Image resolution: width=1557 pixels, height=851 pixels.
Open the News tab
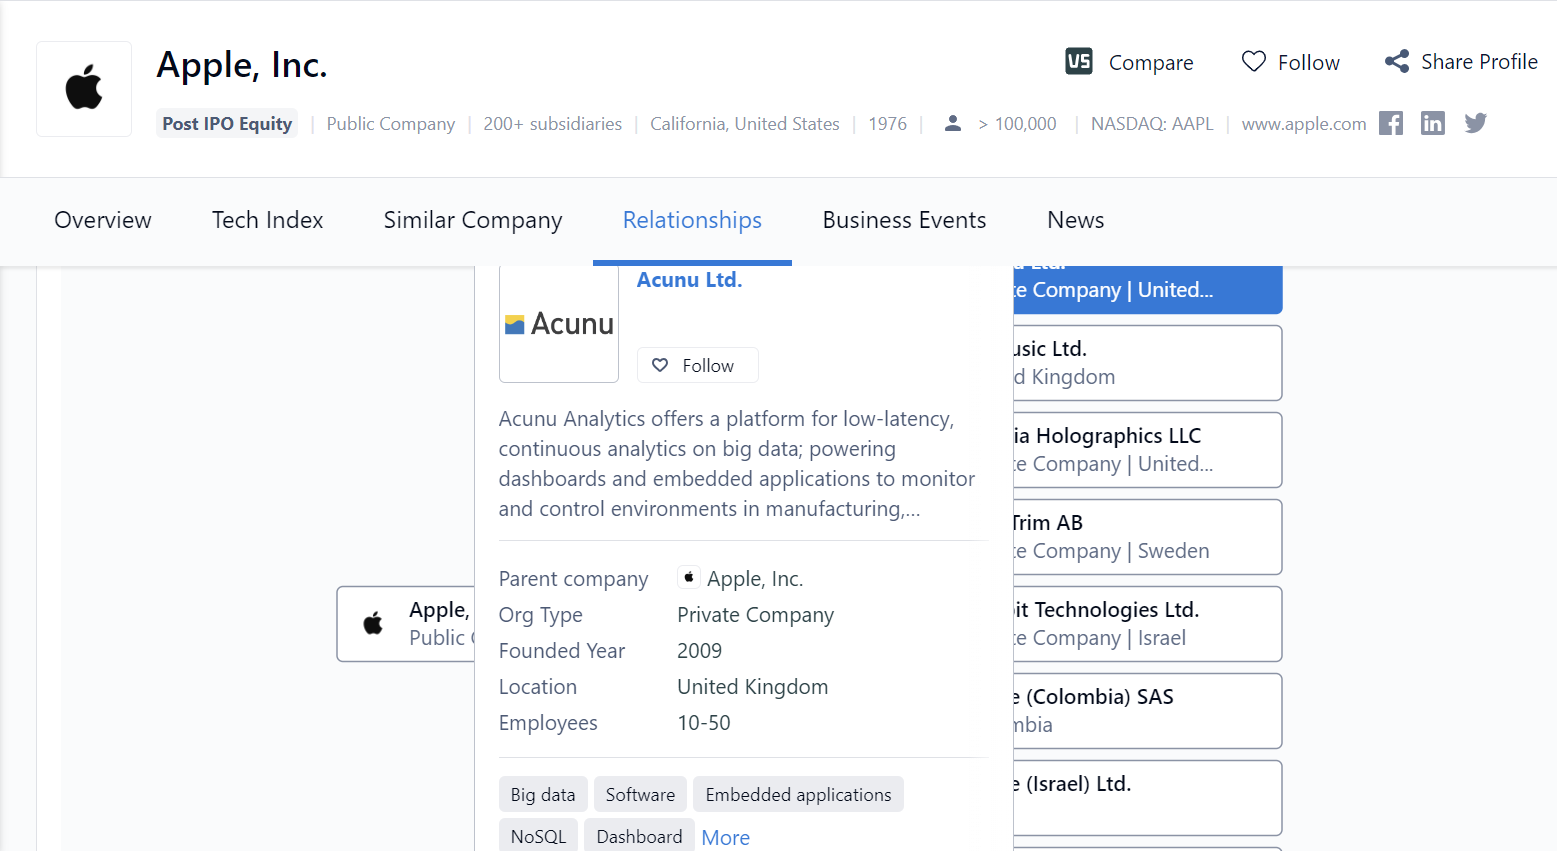tap(1075, 220)
